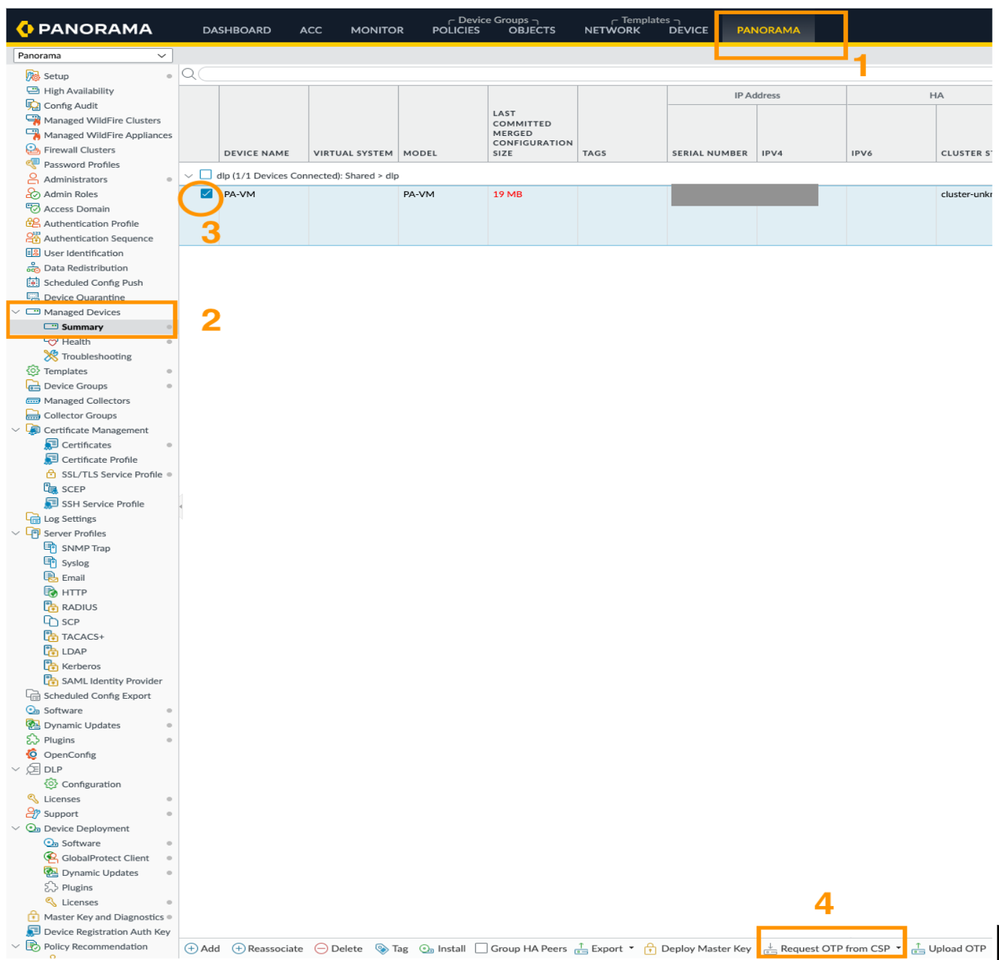999x960 pixels.
Task: Open the Managed Collectors icon
Action: coord(32,401)
